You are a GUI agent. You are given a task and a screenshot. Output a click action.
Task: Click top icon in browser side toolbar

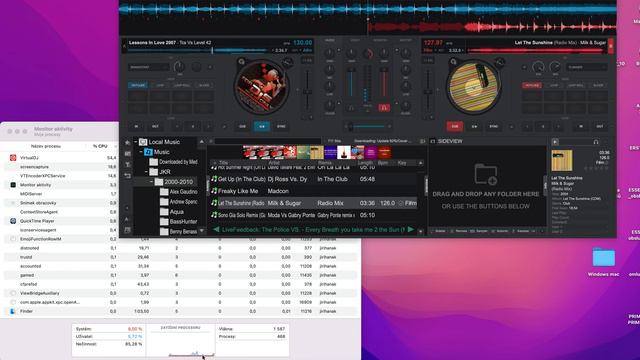click(x=127, y=142)
